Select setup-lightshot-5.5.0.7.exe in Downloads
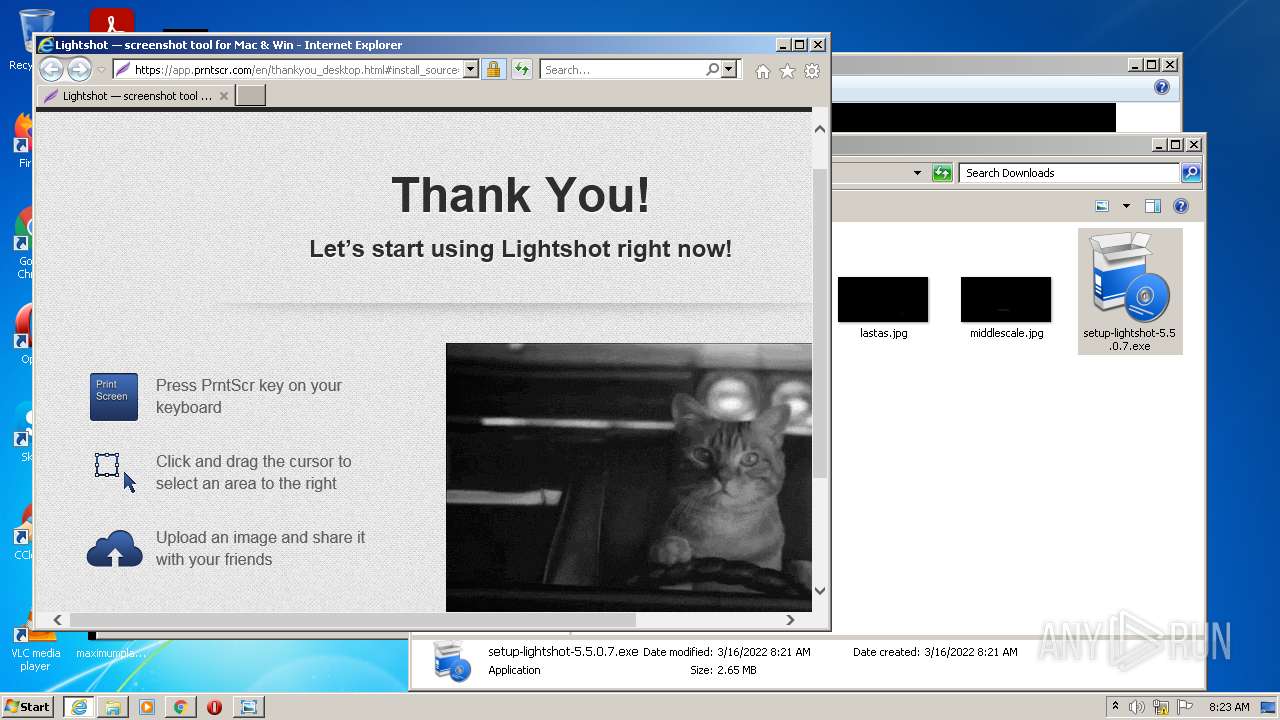 tap(1130, 291)
